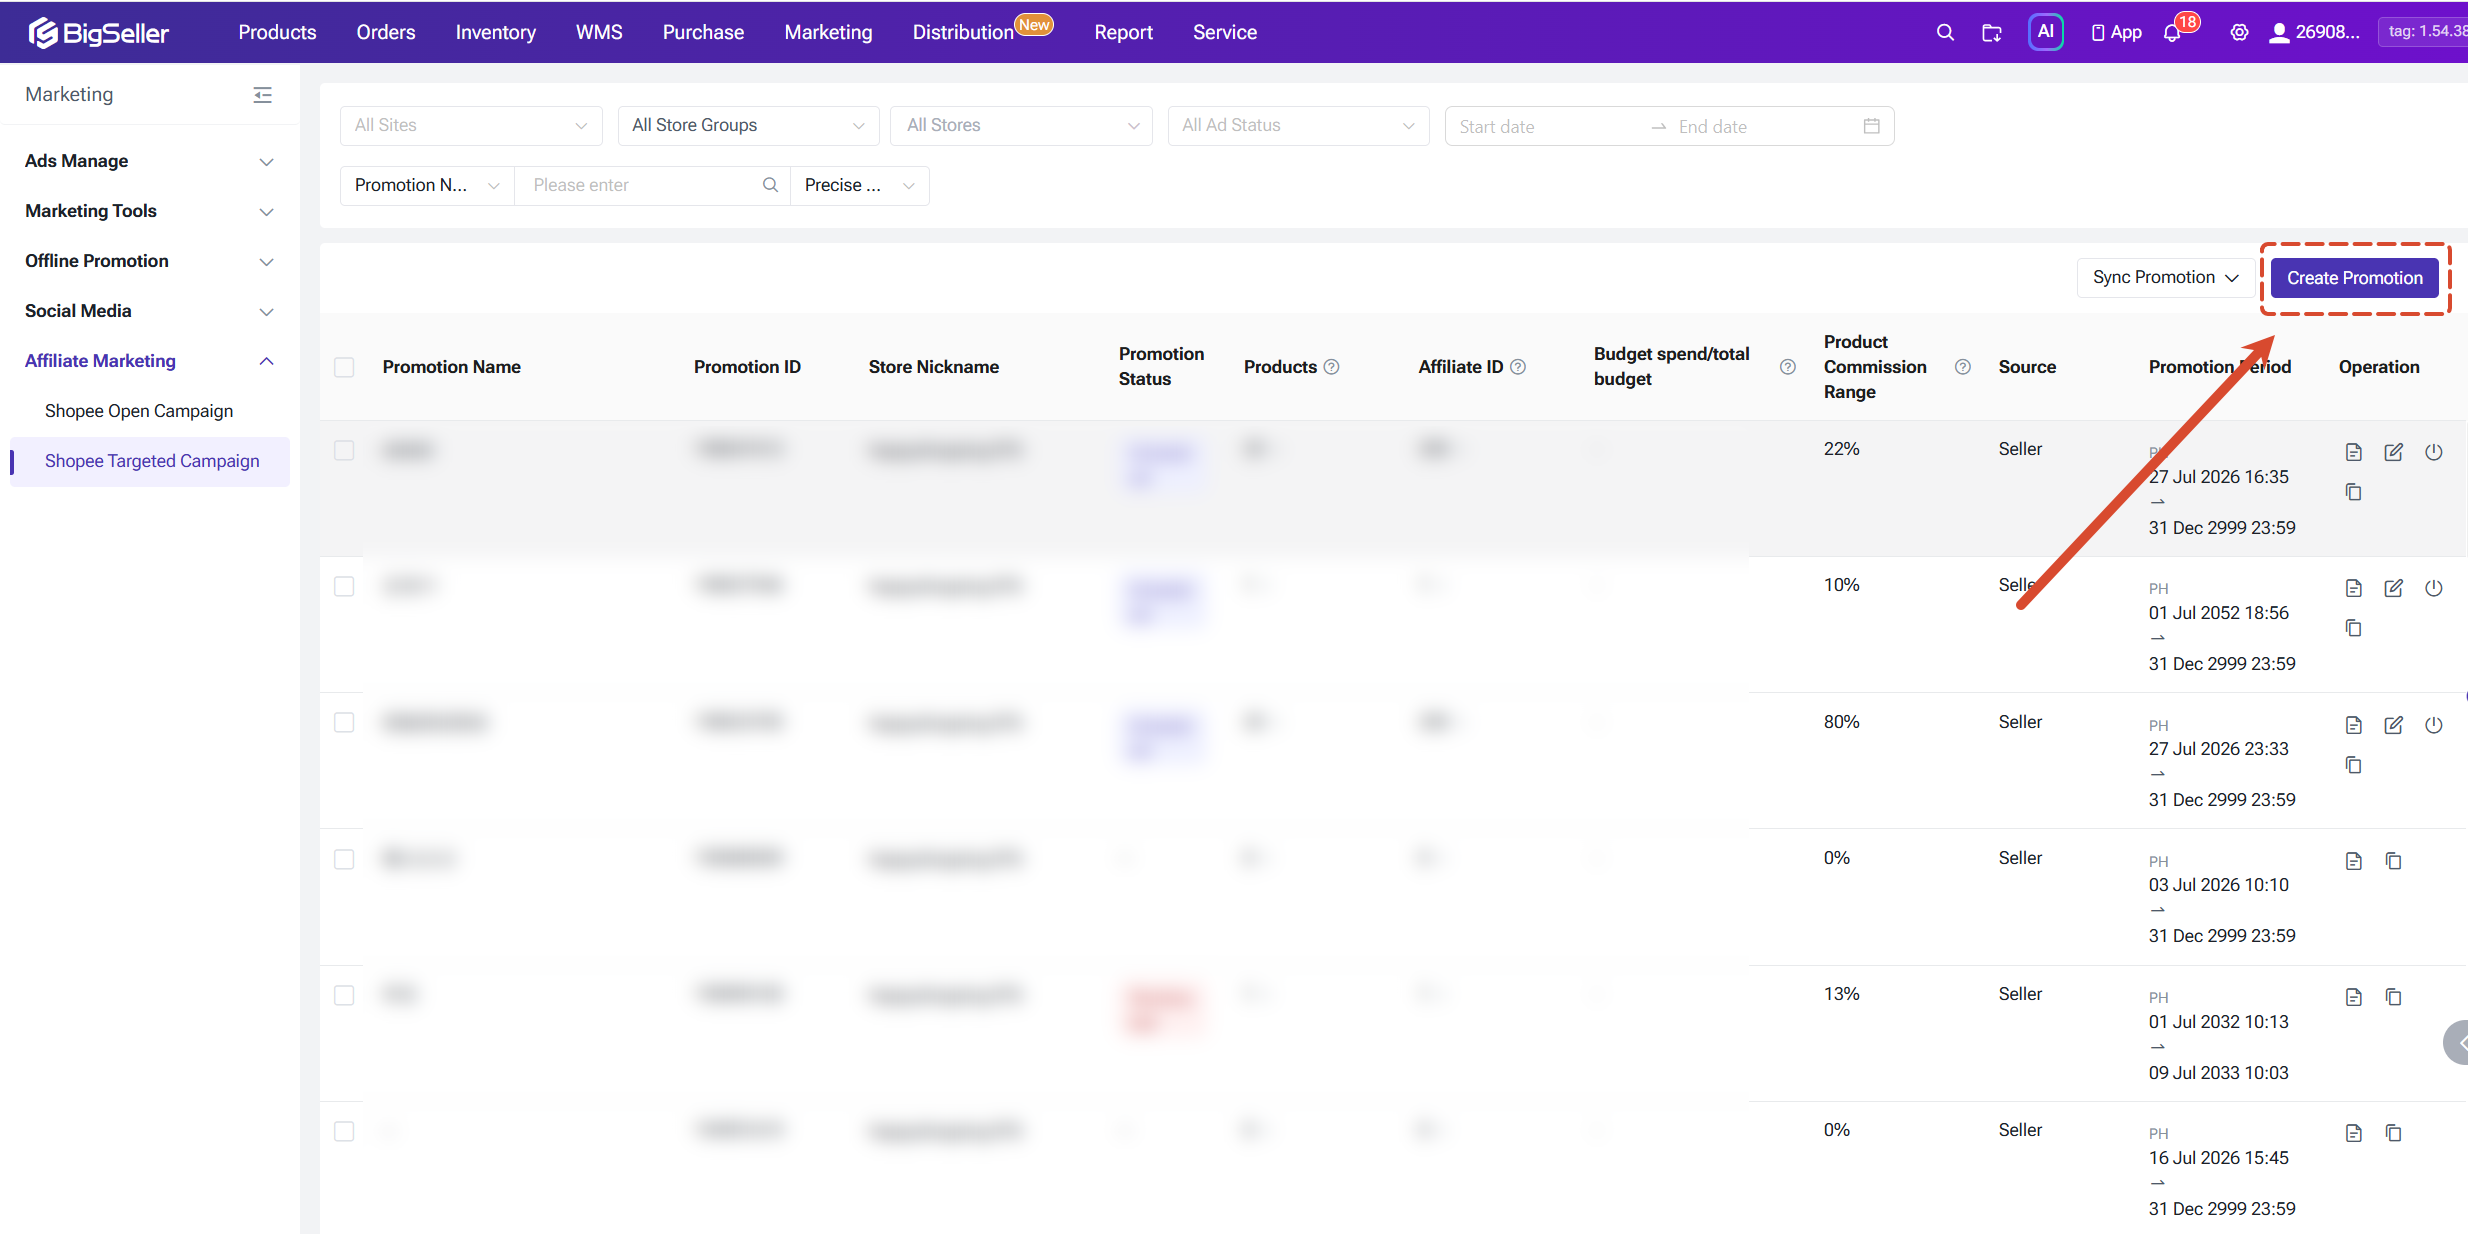End the 80% commission promotion via power icon
The image size is (2468, 1234).
click(x=2433, y=725)
